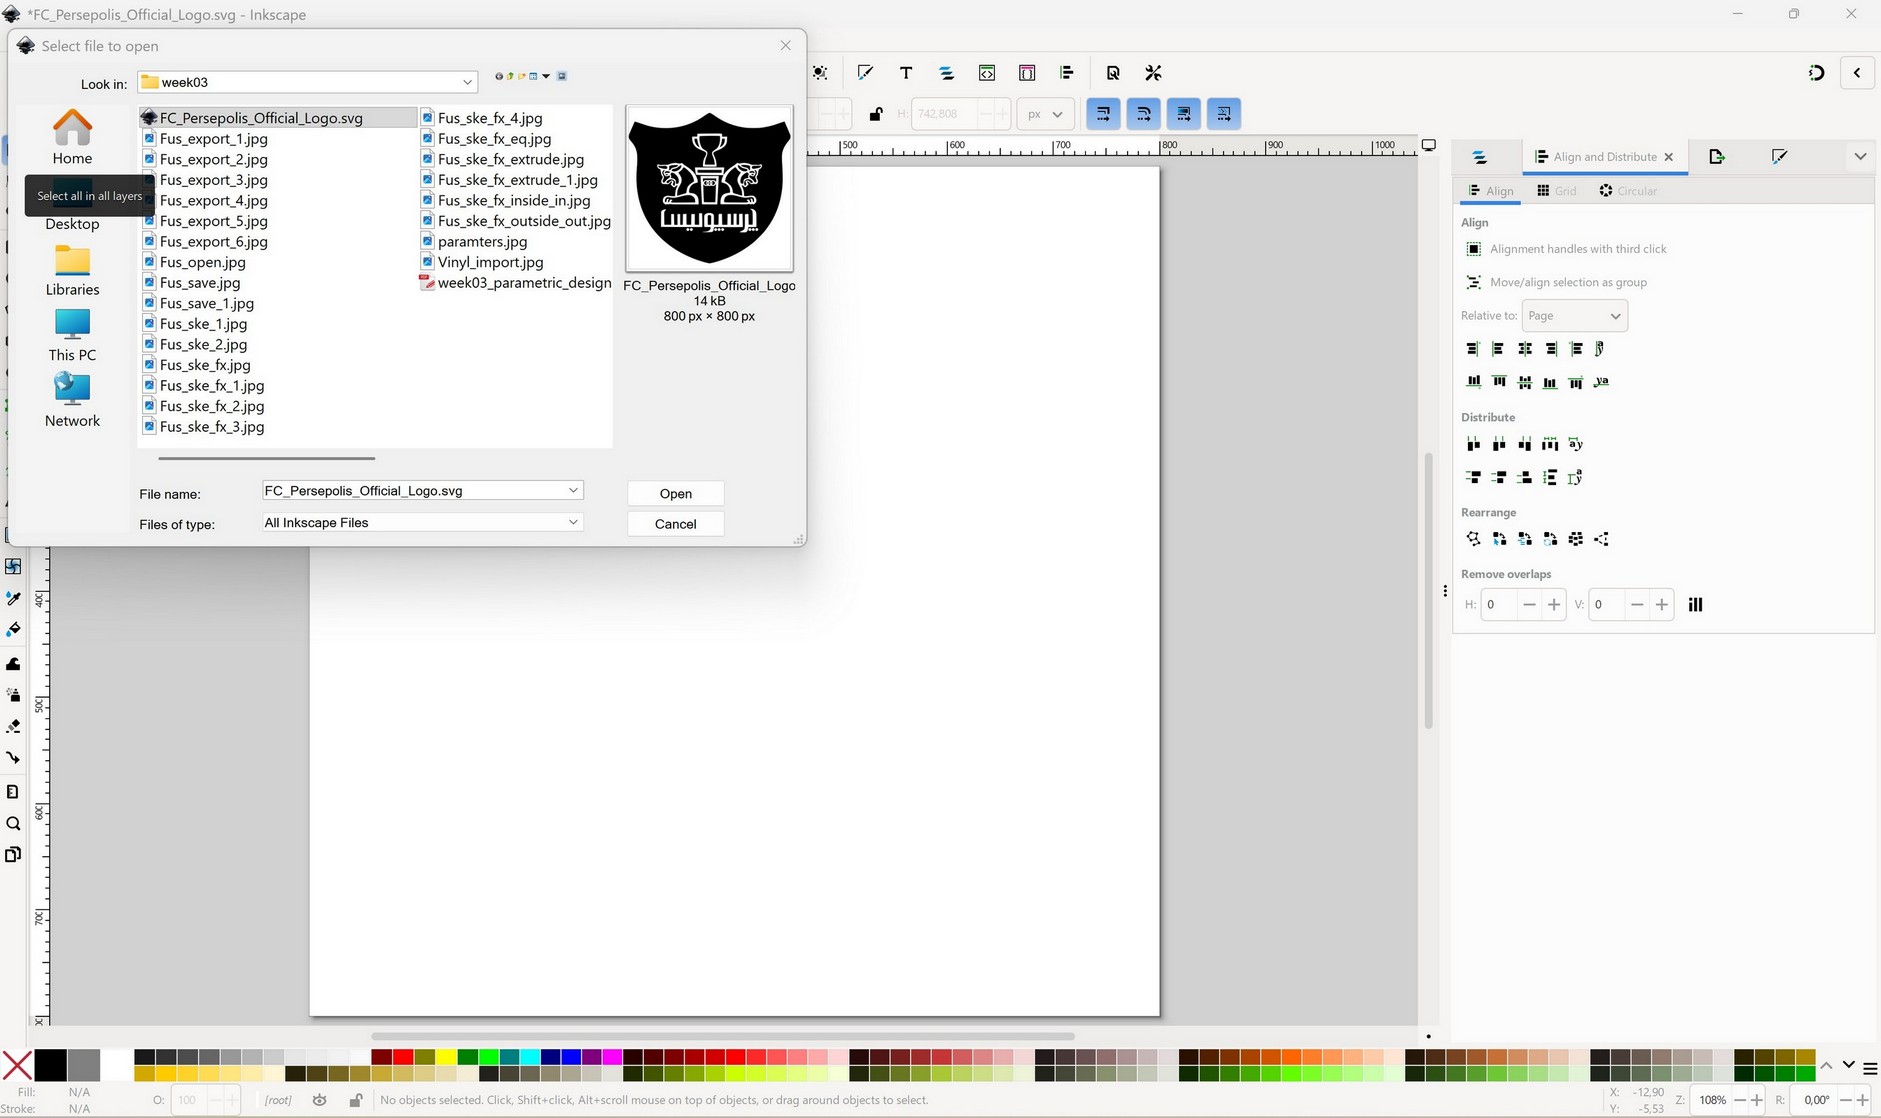Screen dimensions: 1881x1118
Task: Pick the black color swatch
Action: [50, 1065]
